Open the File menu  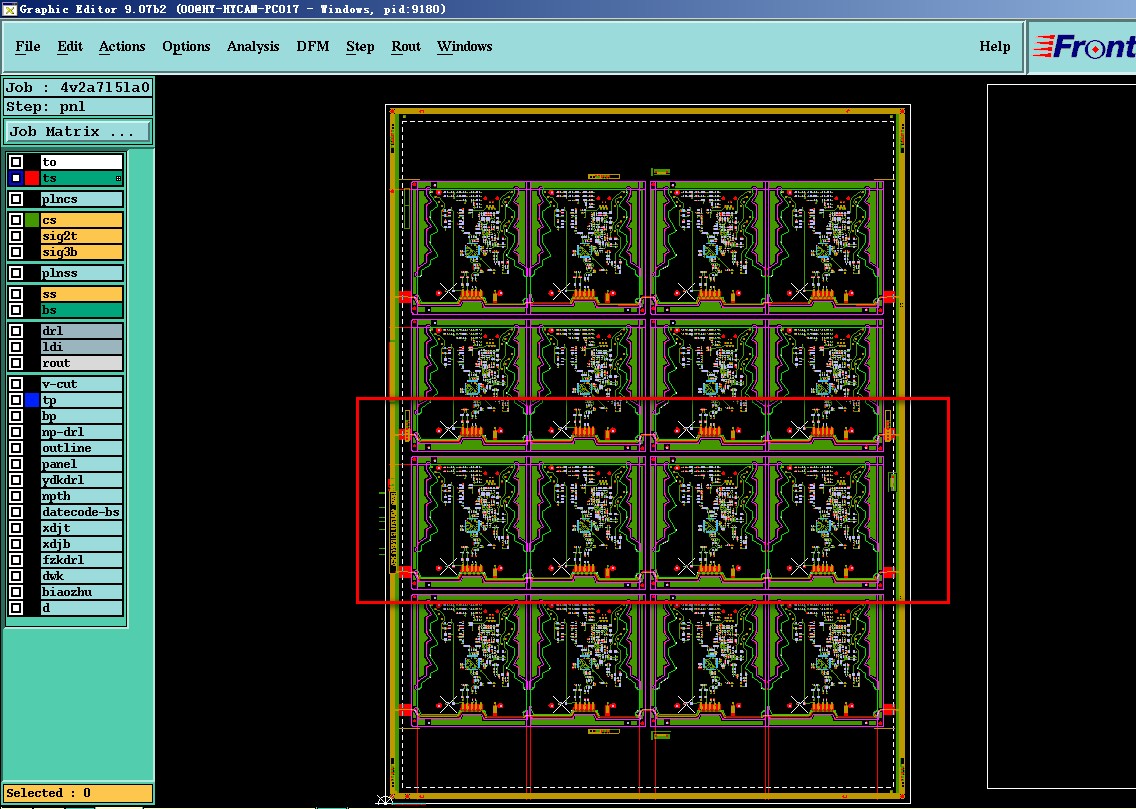(28, 46)
